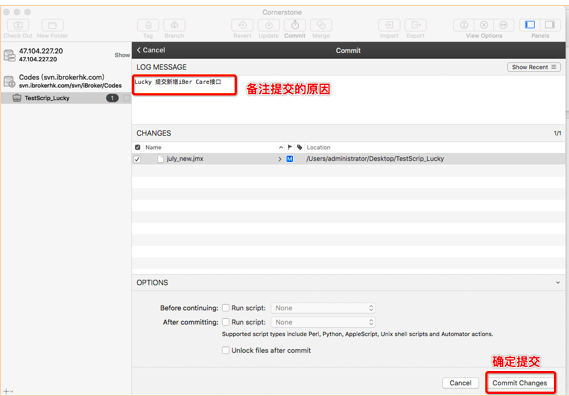The height and width of the screenshot is (396, 569).
Task: Click the add button at sidebar bottom
Action: tap(6, 391)
